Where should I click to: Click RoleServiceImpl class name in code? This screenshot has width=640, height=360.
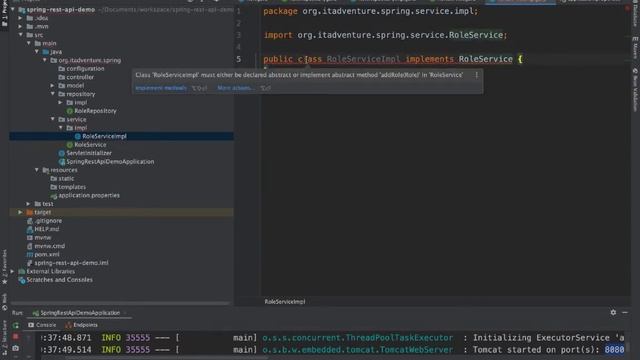363,59
